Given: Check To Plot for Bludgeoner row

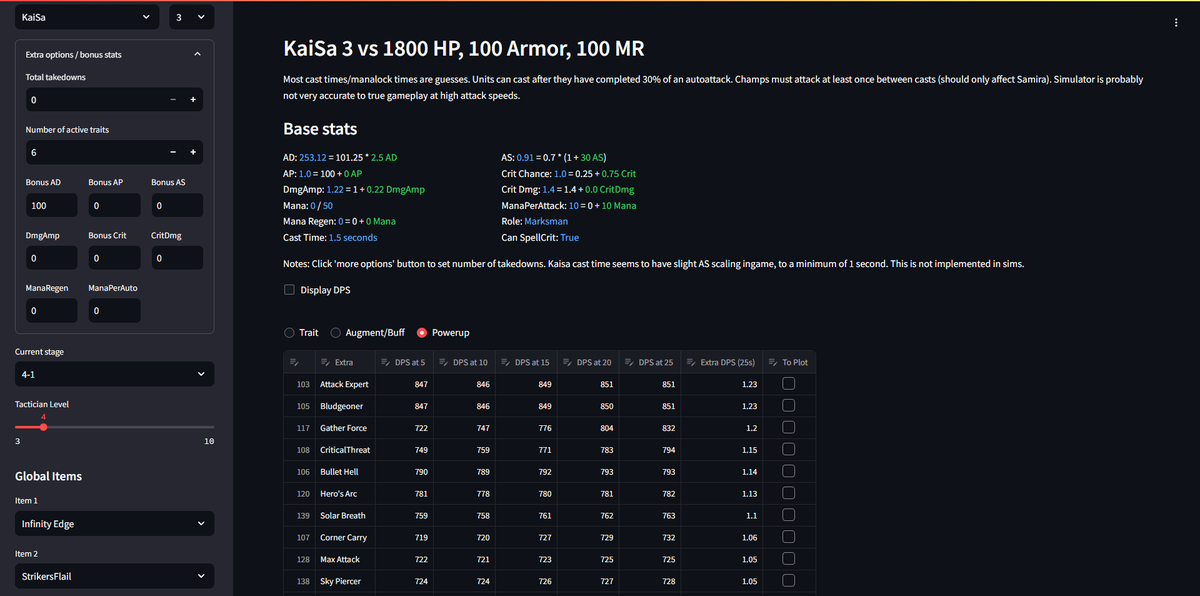Looking at the screenshot, I should (788, 406).
